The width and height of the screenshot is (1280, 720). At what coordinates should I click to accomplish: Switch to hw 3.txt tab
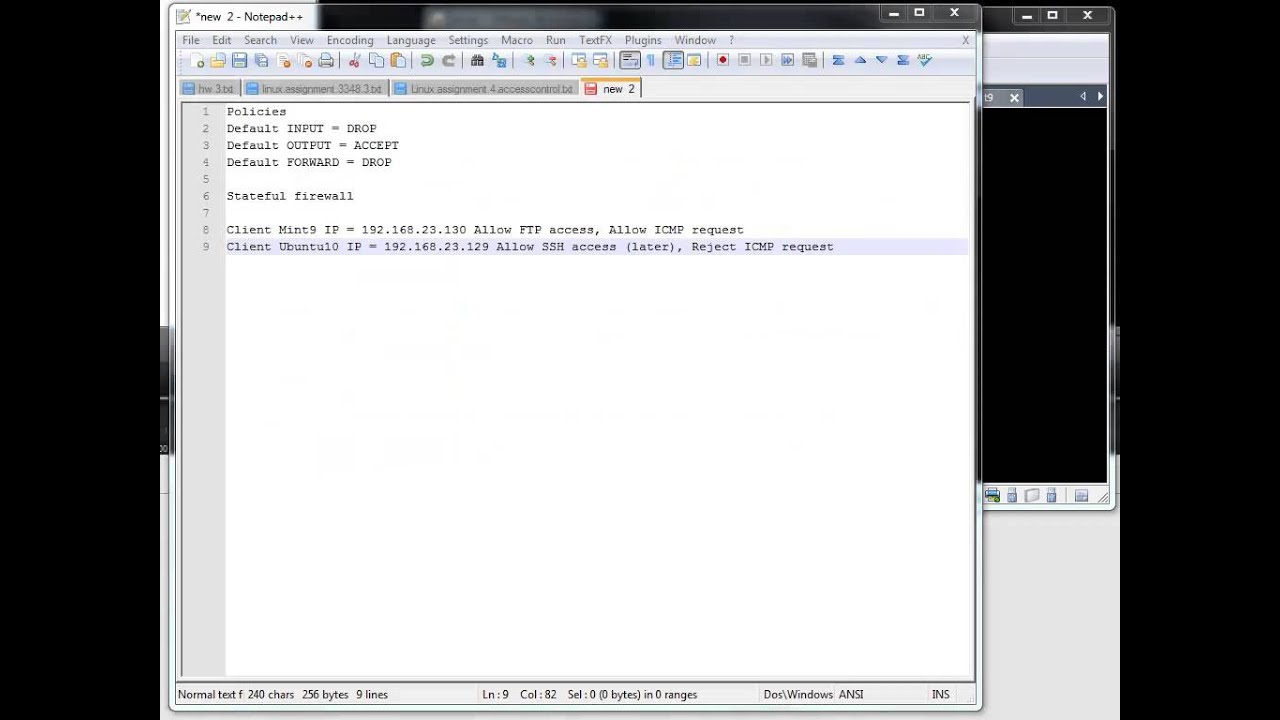tap(214, 89)
